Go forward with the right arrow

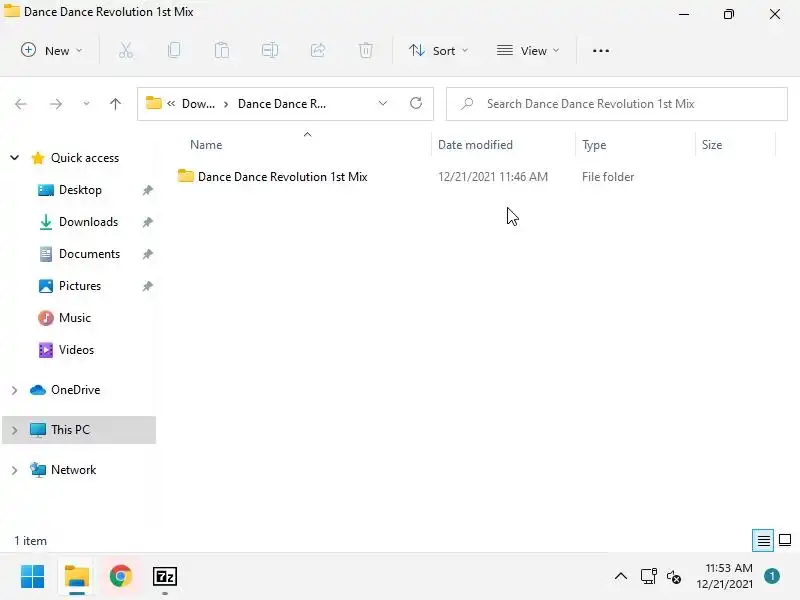point(56,104)
